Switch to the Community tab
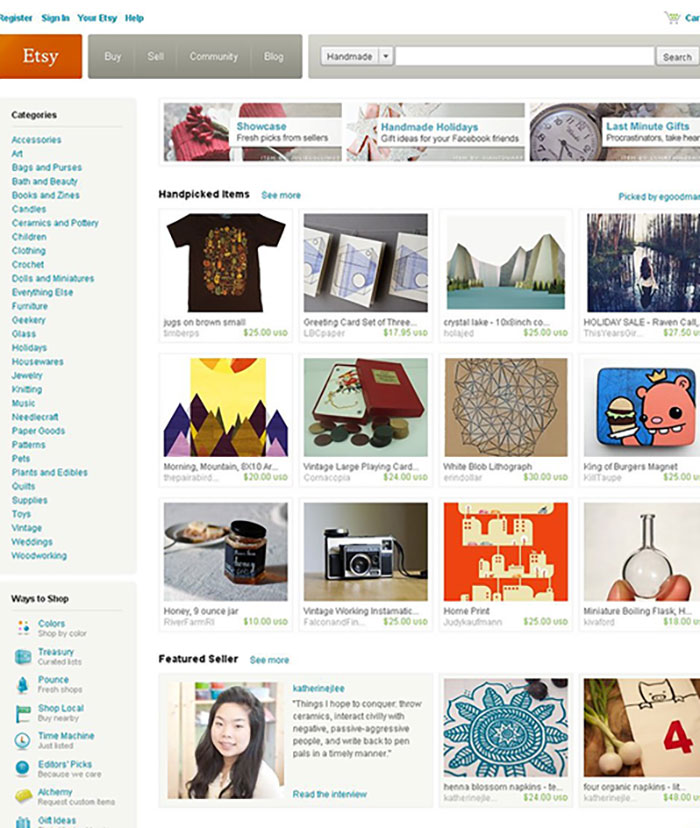 (213, 57)
